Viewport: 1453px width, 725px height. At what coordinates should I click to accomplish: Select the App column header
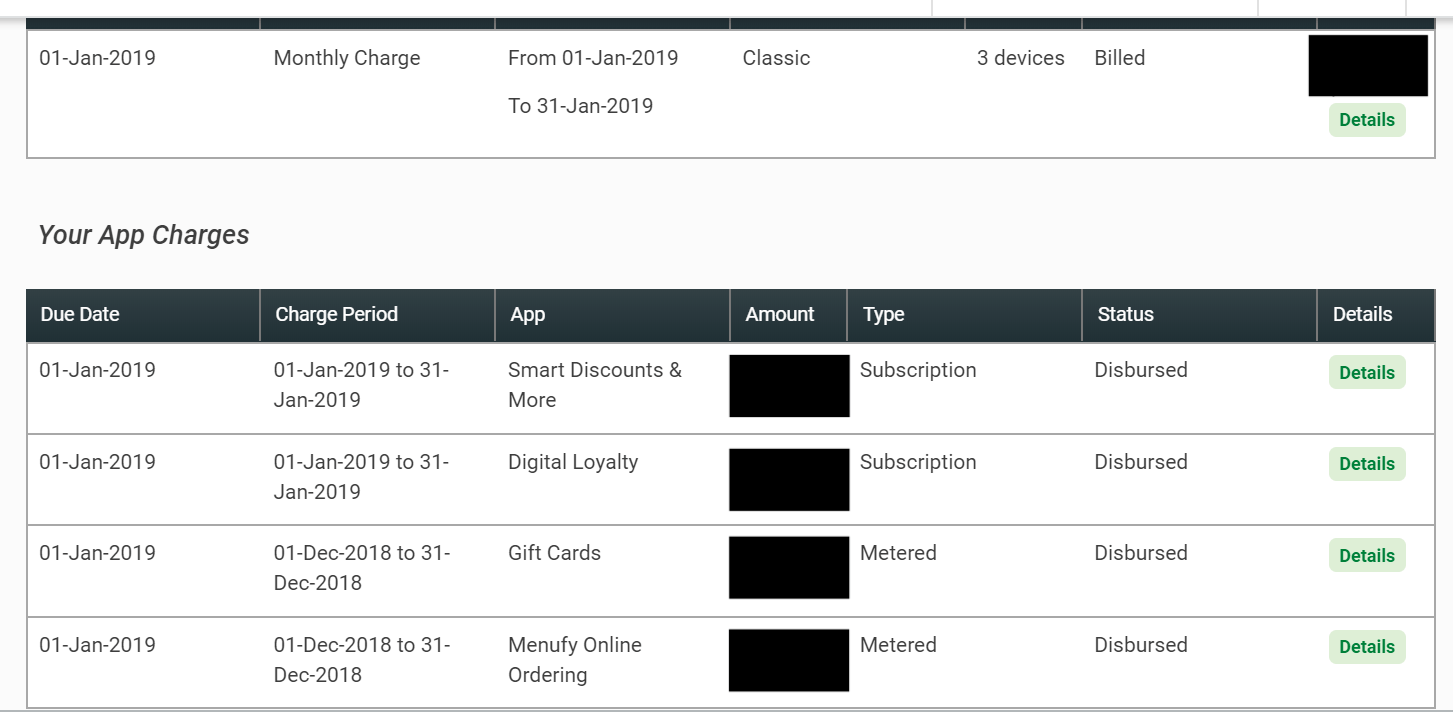[528, 314]
